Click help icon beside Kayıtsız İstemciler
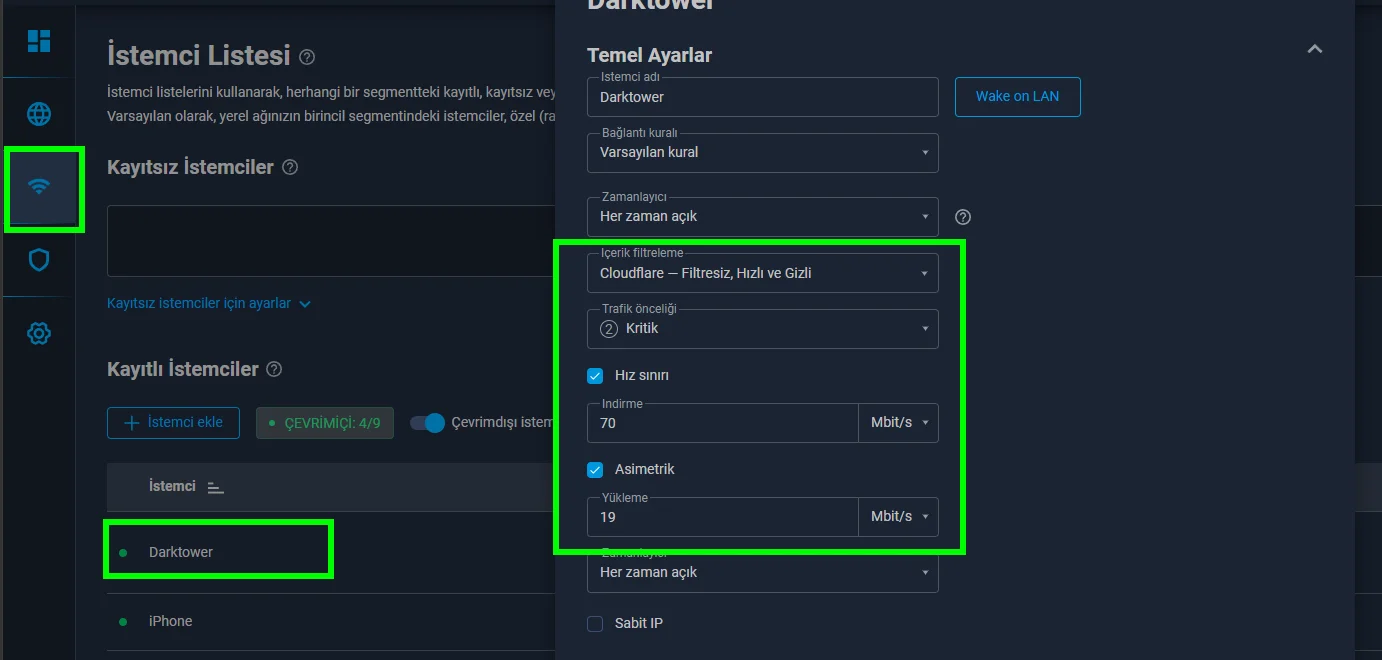1382x660 pixels. point(290,167)
